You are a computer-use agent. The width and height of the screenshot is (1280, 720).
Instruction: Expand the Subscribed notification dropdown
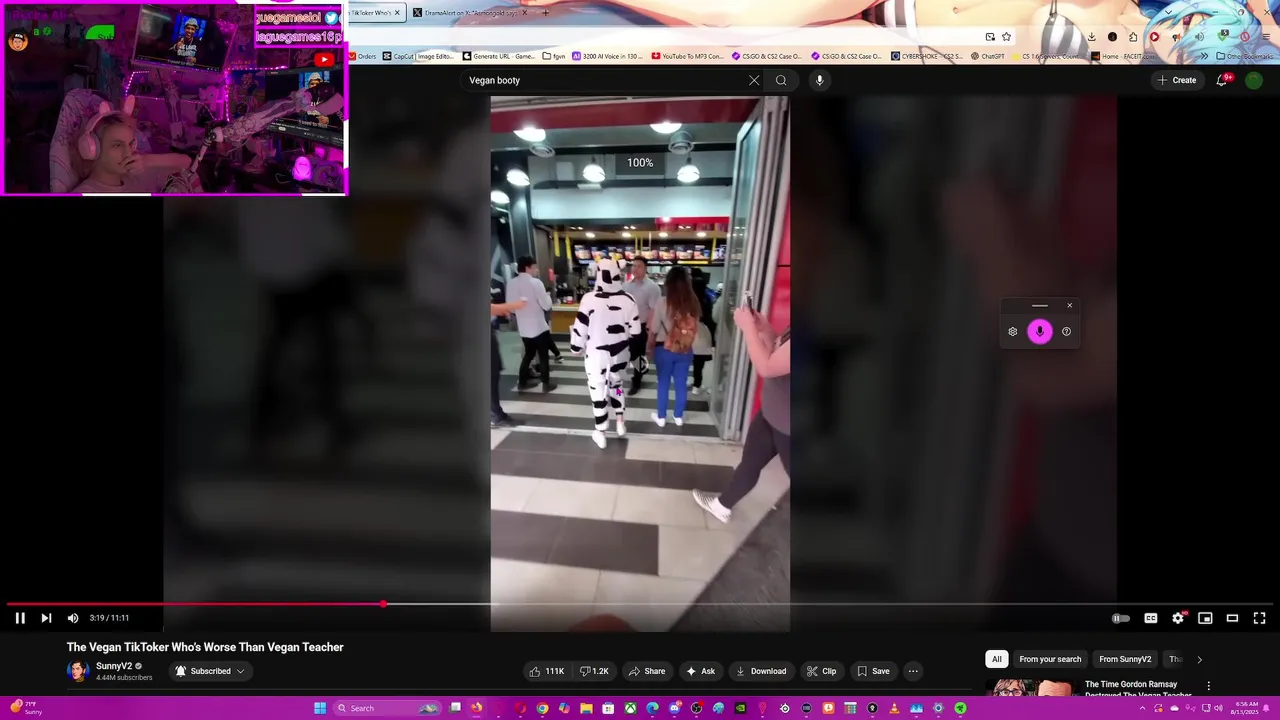point(210,671)
